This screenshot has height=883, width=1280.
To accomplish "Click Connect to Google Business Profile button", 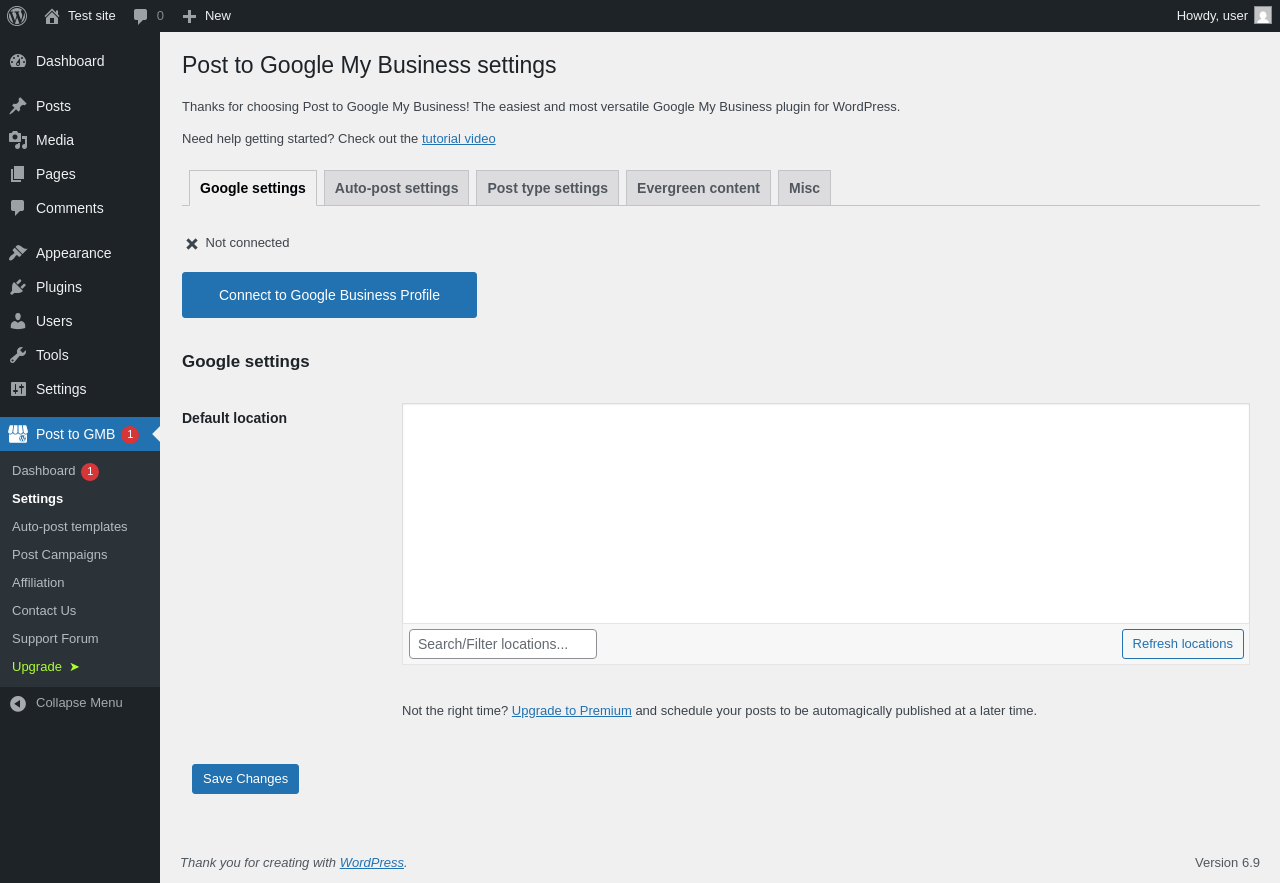I will pos(329,295).
